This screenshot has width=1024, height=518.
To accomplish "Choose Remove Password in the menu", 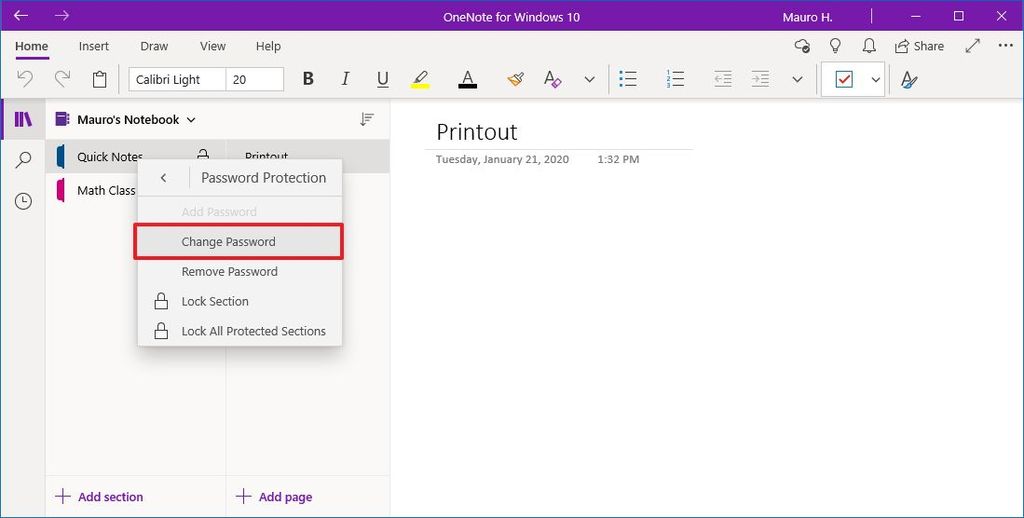I will coord(239,272).
